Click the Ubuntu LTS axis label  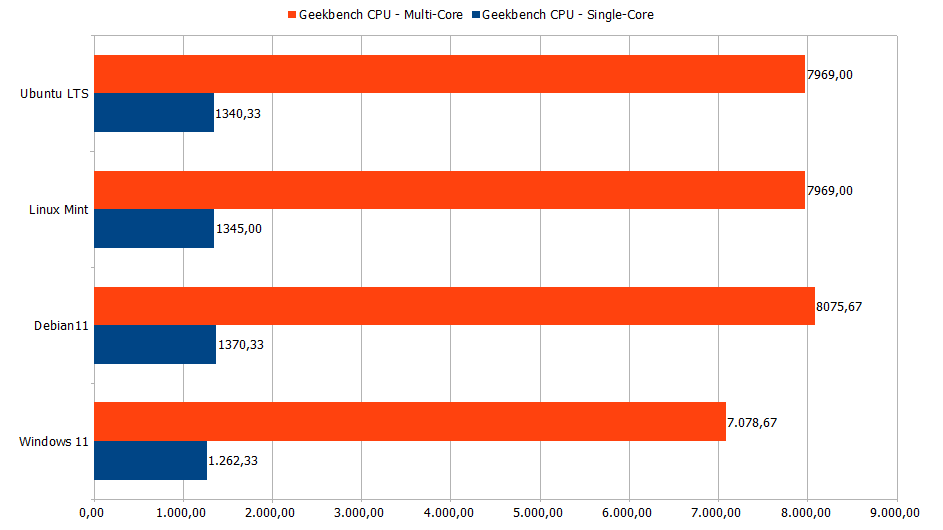click(x=54, y=94)
